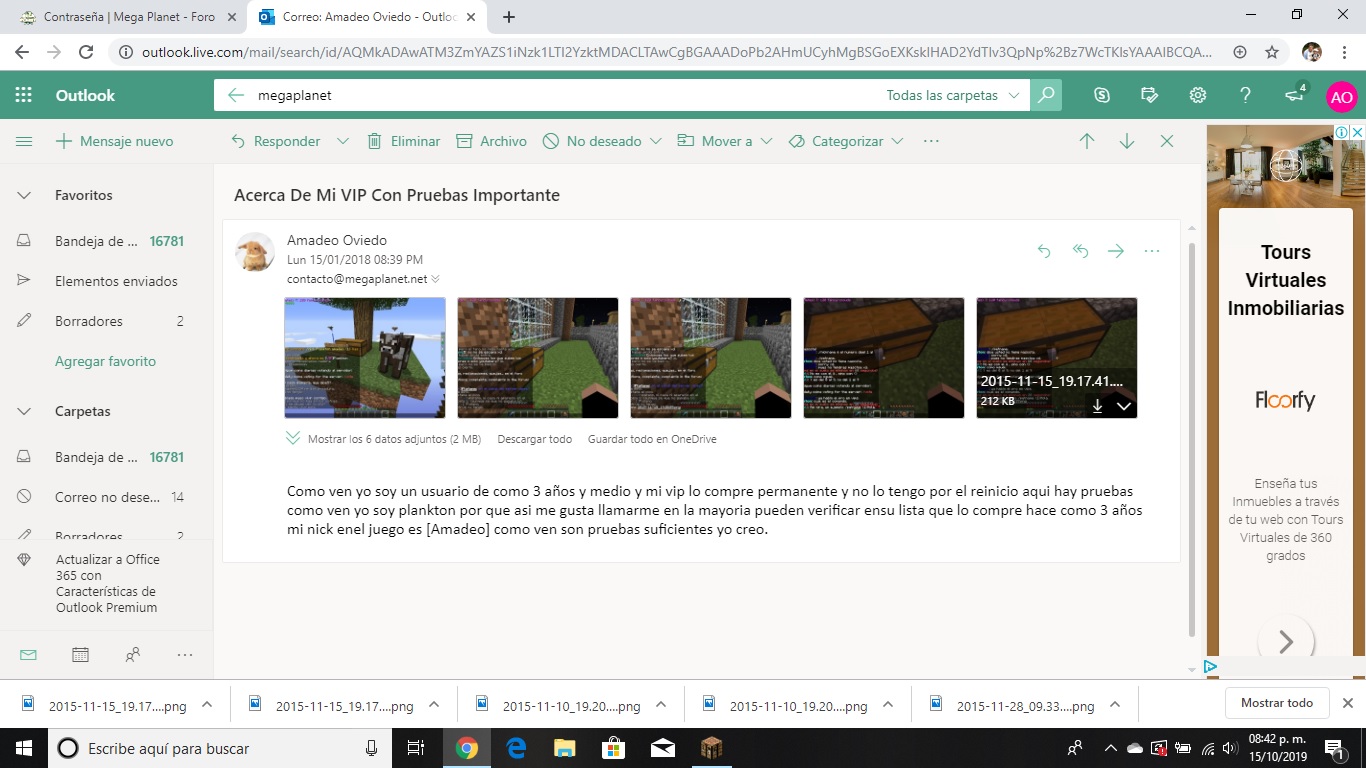The width and height of the screenshot is (1366, 768).
Task: Open the announcements megaphone icon
Action: coord(1294,96)
